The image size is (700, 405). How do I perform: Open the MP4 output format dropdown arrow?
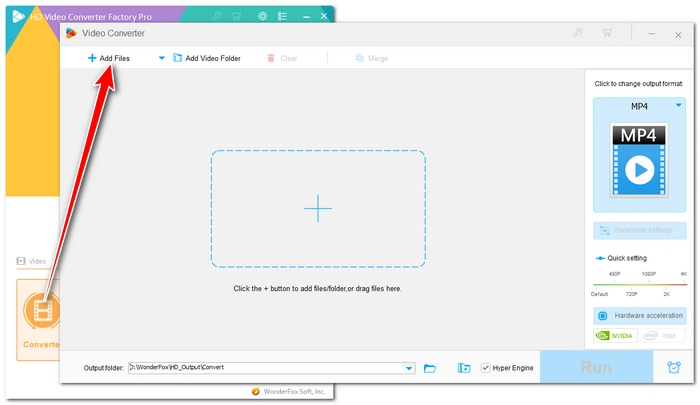(679, 105)
